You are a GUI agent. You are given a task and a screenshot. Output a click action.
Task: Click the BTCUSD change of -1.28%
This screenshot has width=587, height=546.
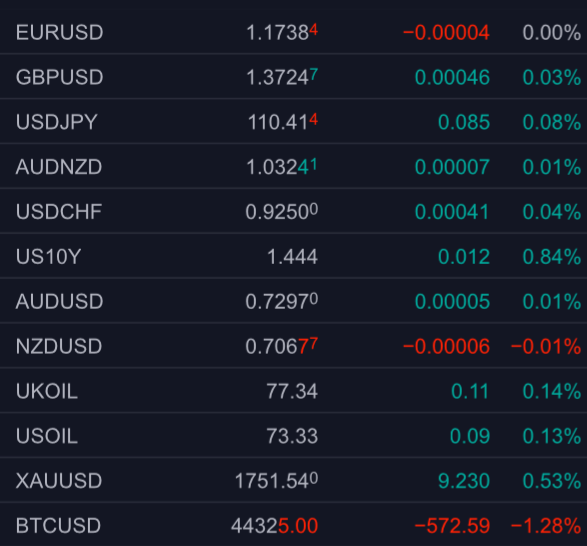546,525
